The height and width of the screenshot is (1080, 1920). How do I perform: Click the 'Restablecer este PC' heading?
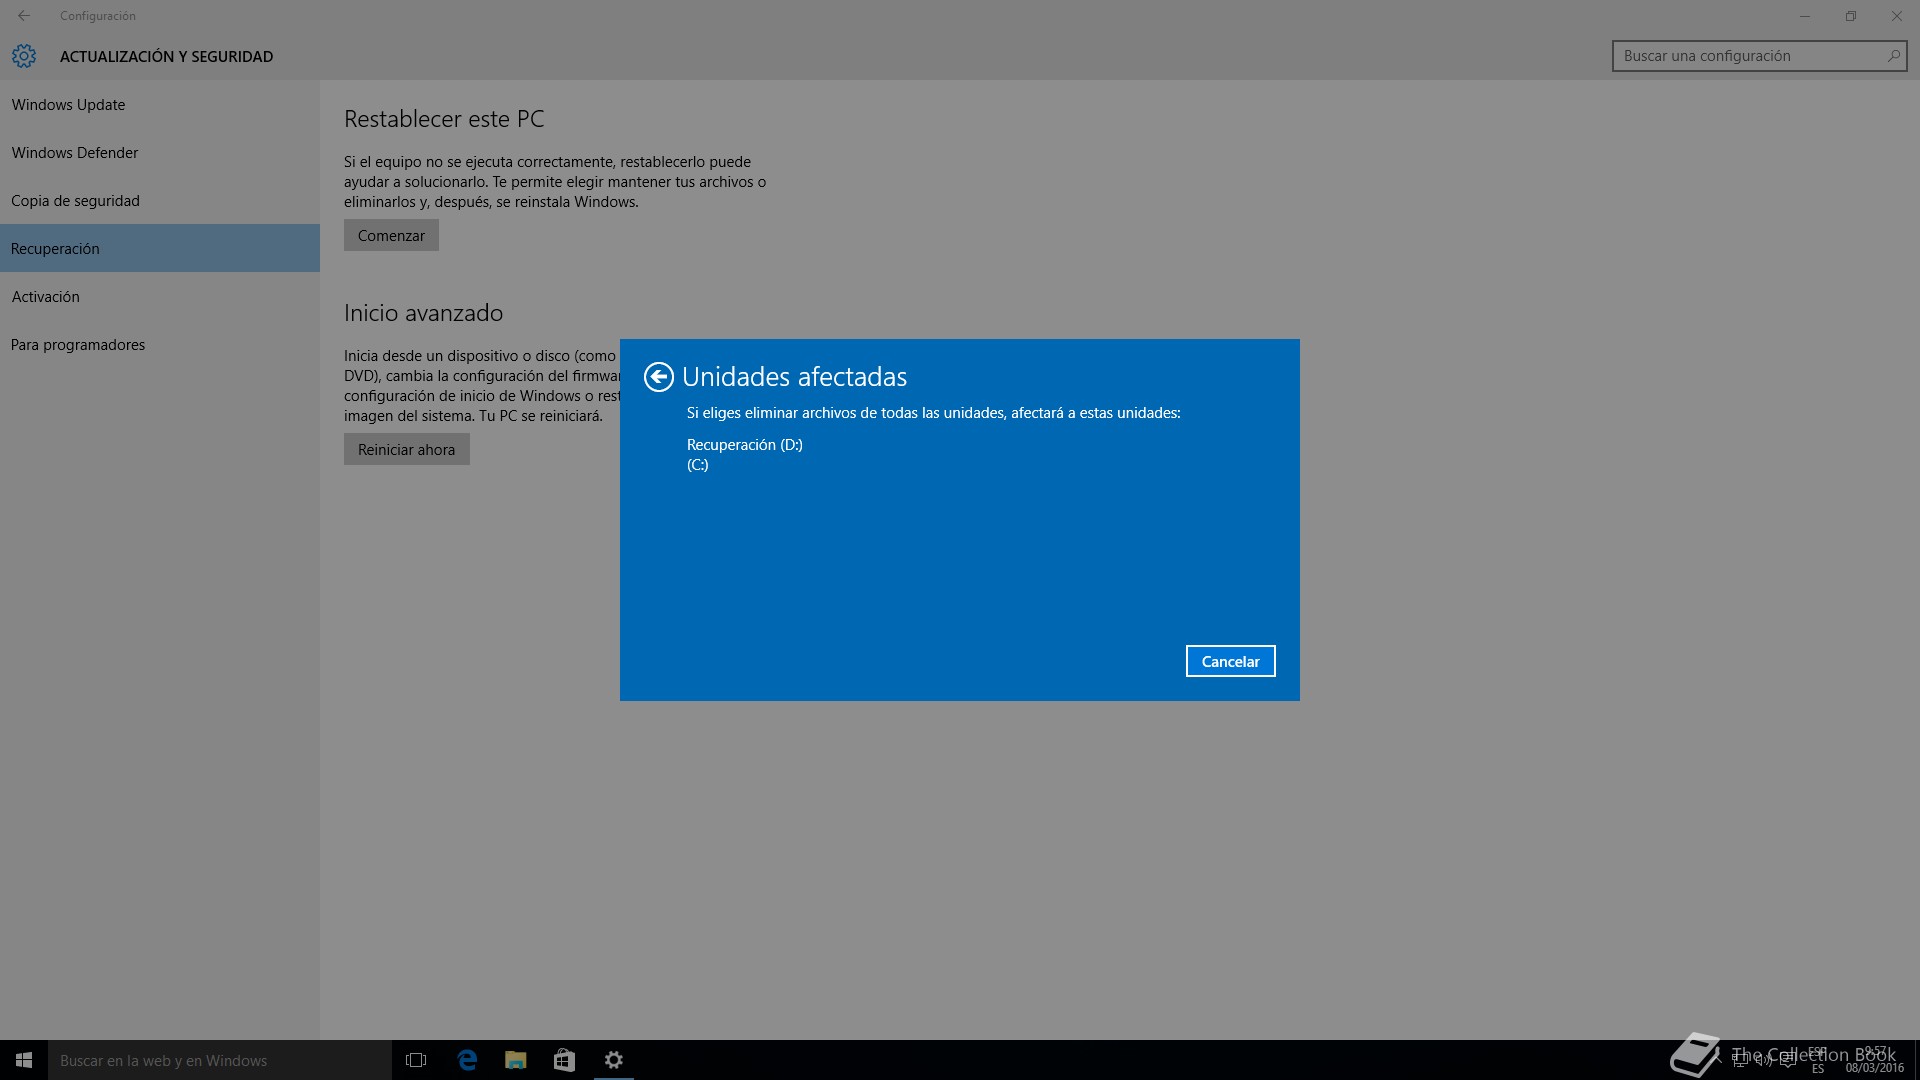point(444,119)
